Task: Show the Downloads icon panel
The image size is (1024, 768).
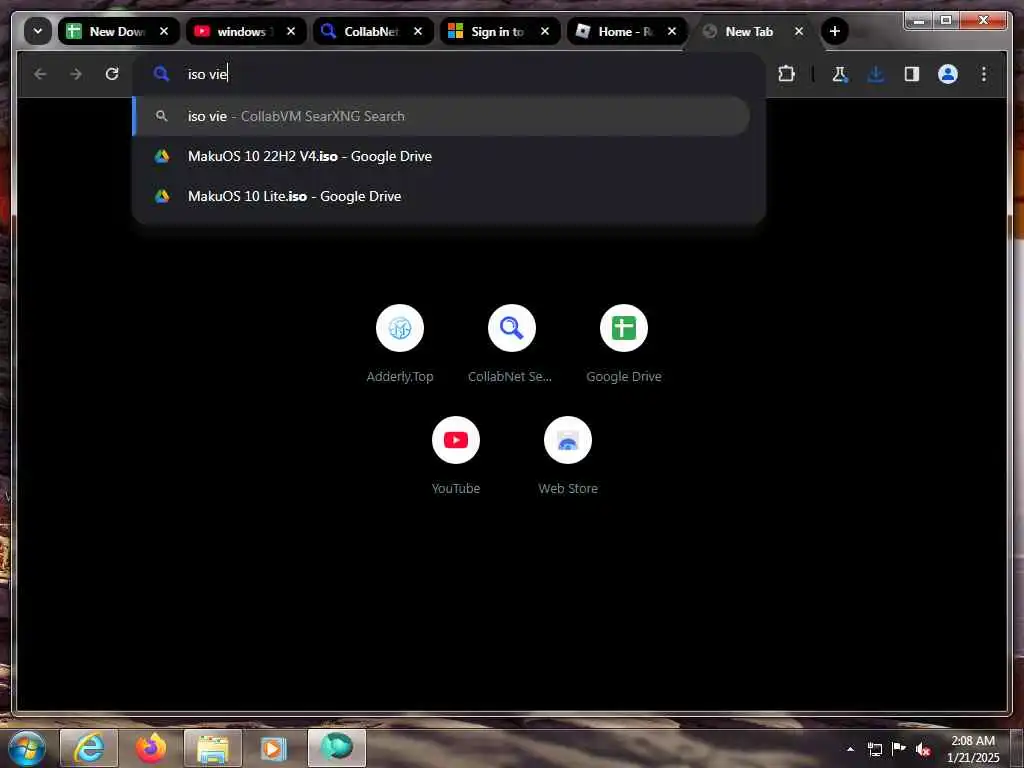Action: 876,74
